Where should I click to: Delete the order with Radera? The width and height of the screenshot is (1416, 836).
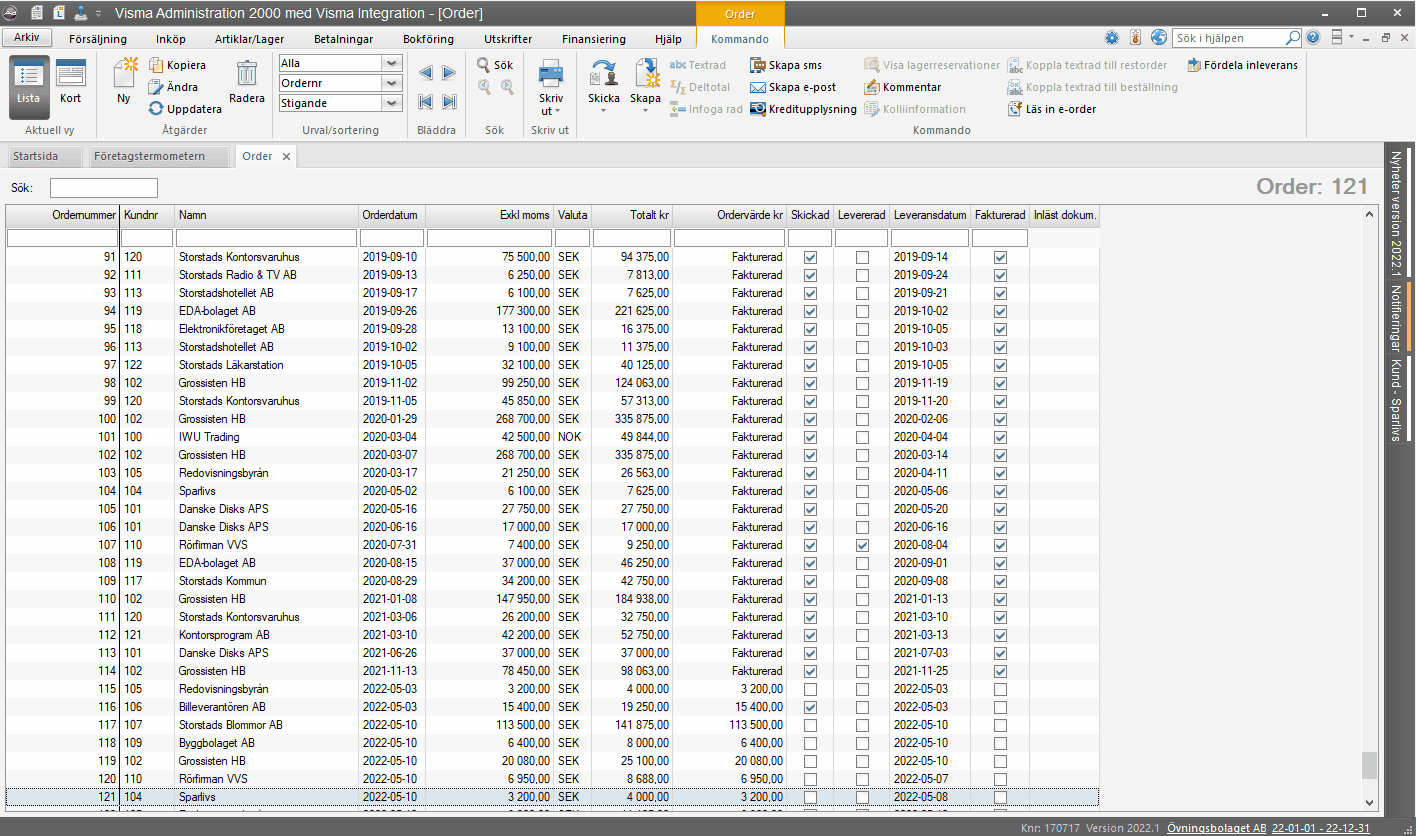[247, 82]
